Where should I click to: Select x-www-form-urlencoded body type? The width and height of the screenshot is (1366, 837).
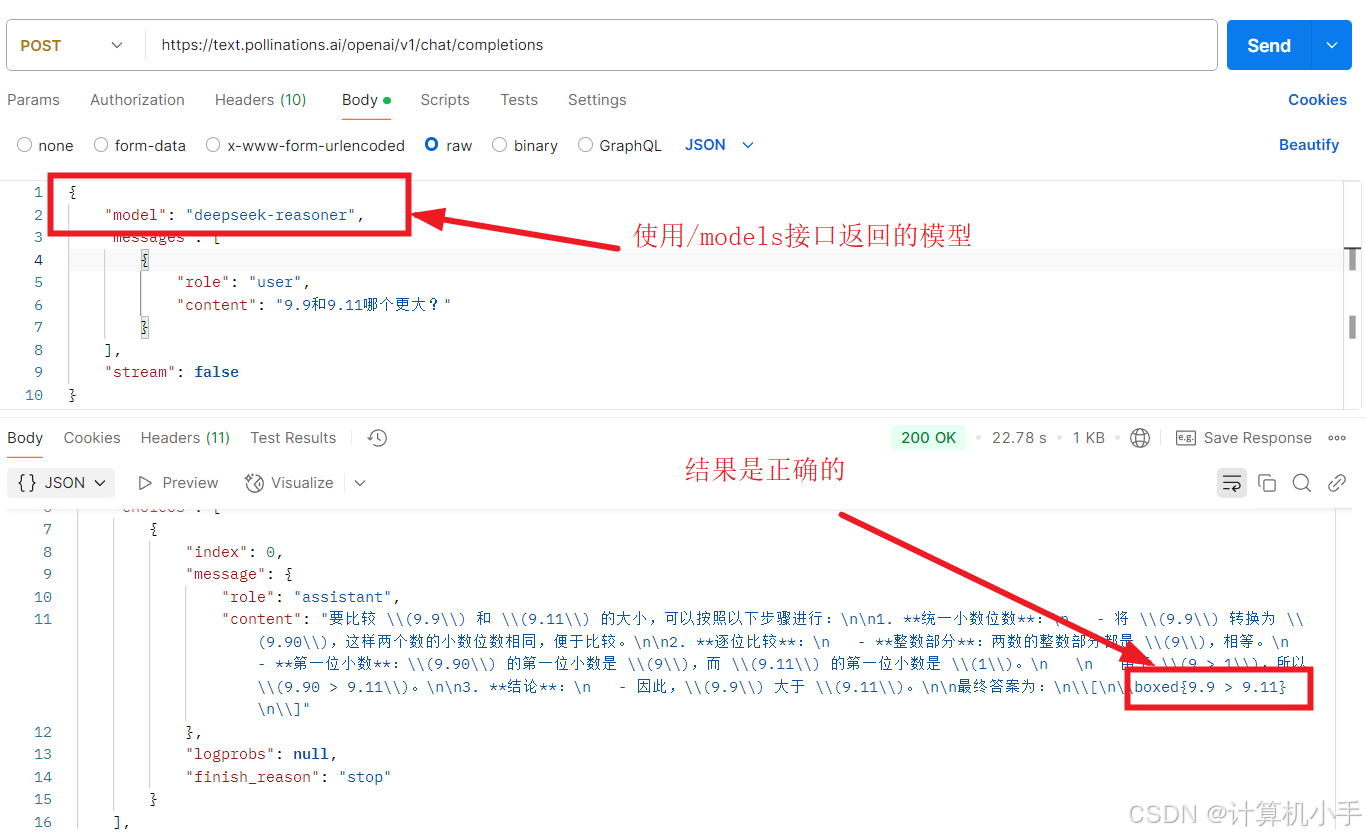(305, 145)
